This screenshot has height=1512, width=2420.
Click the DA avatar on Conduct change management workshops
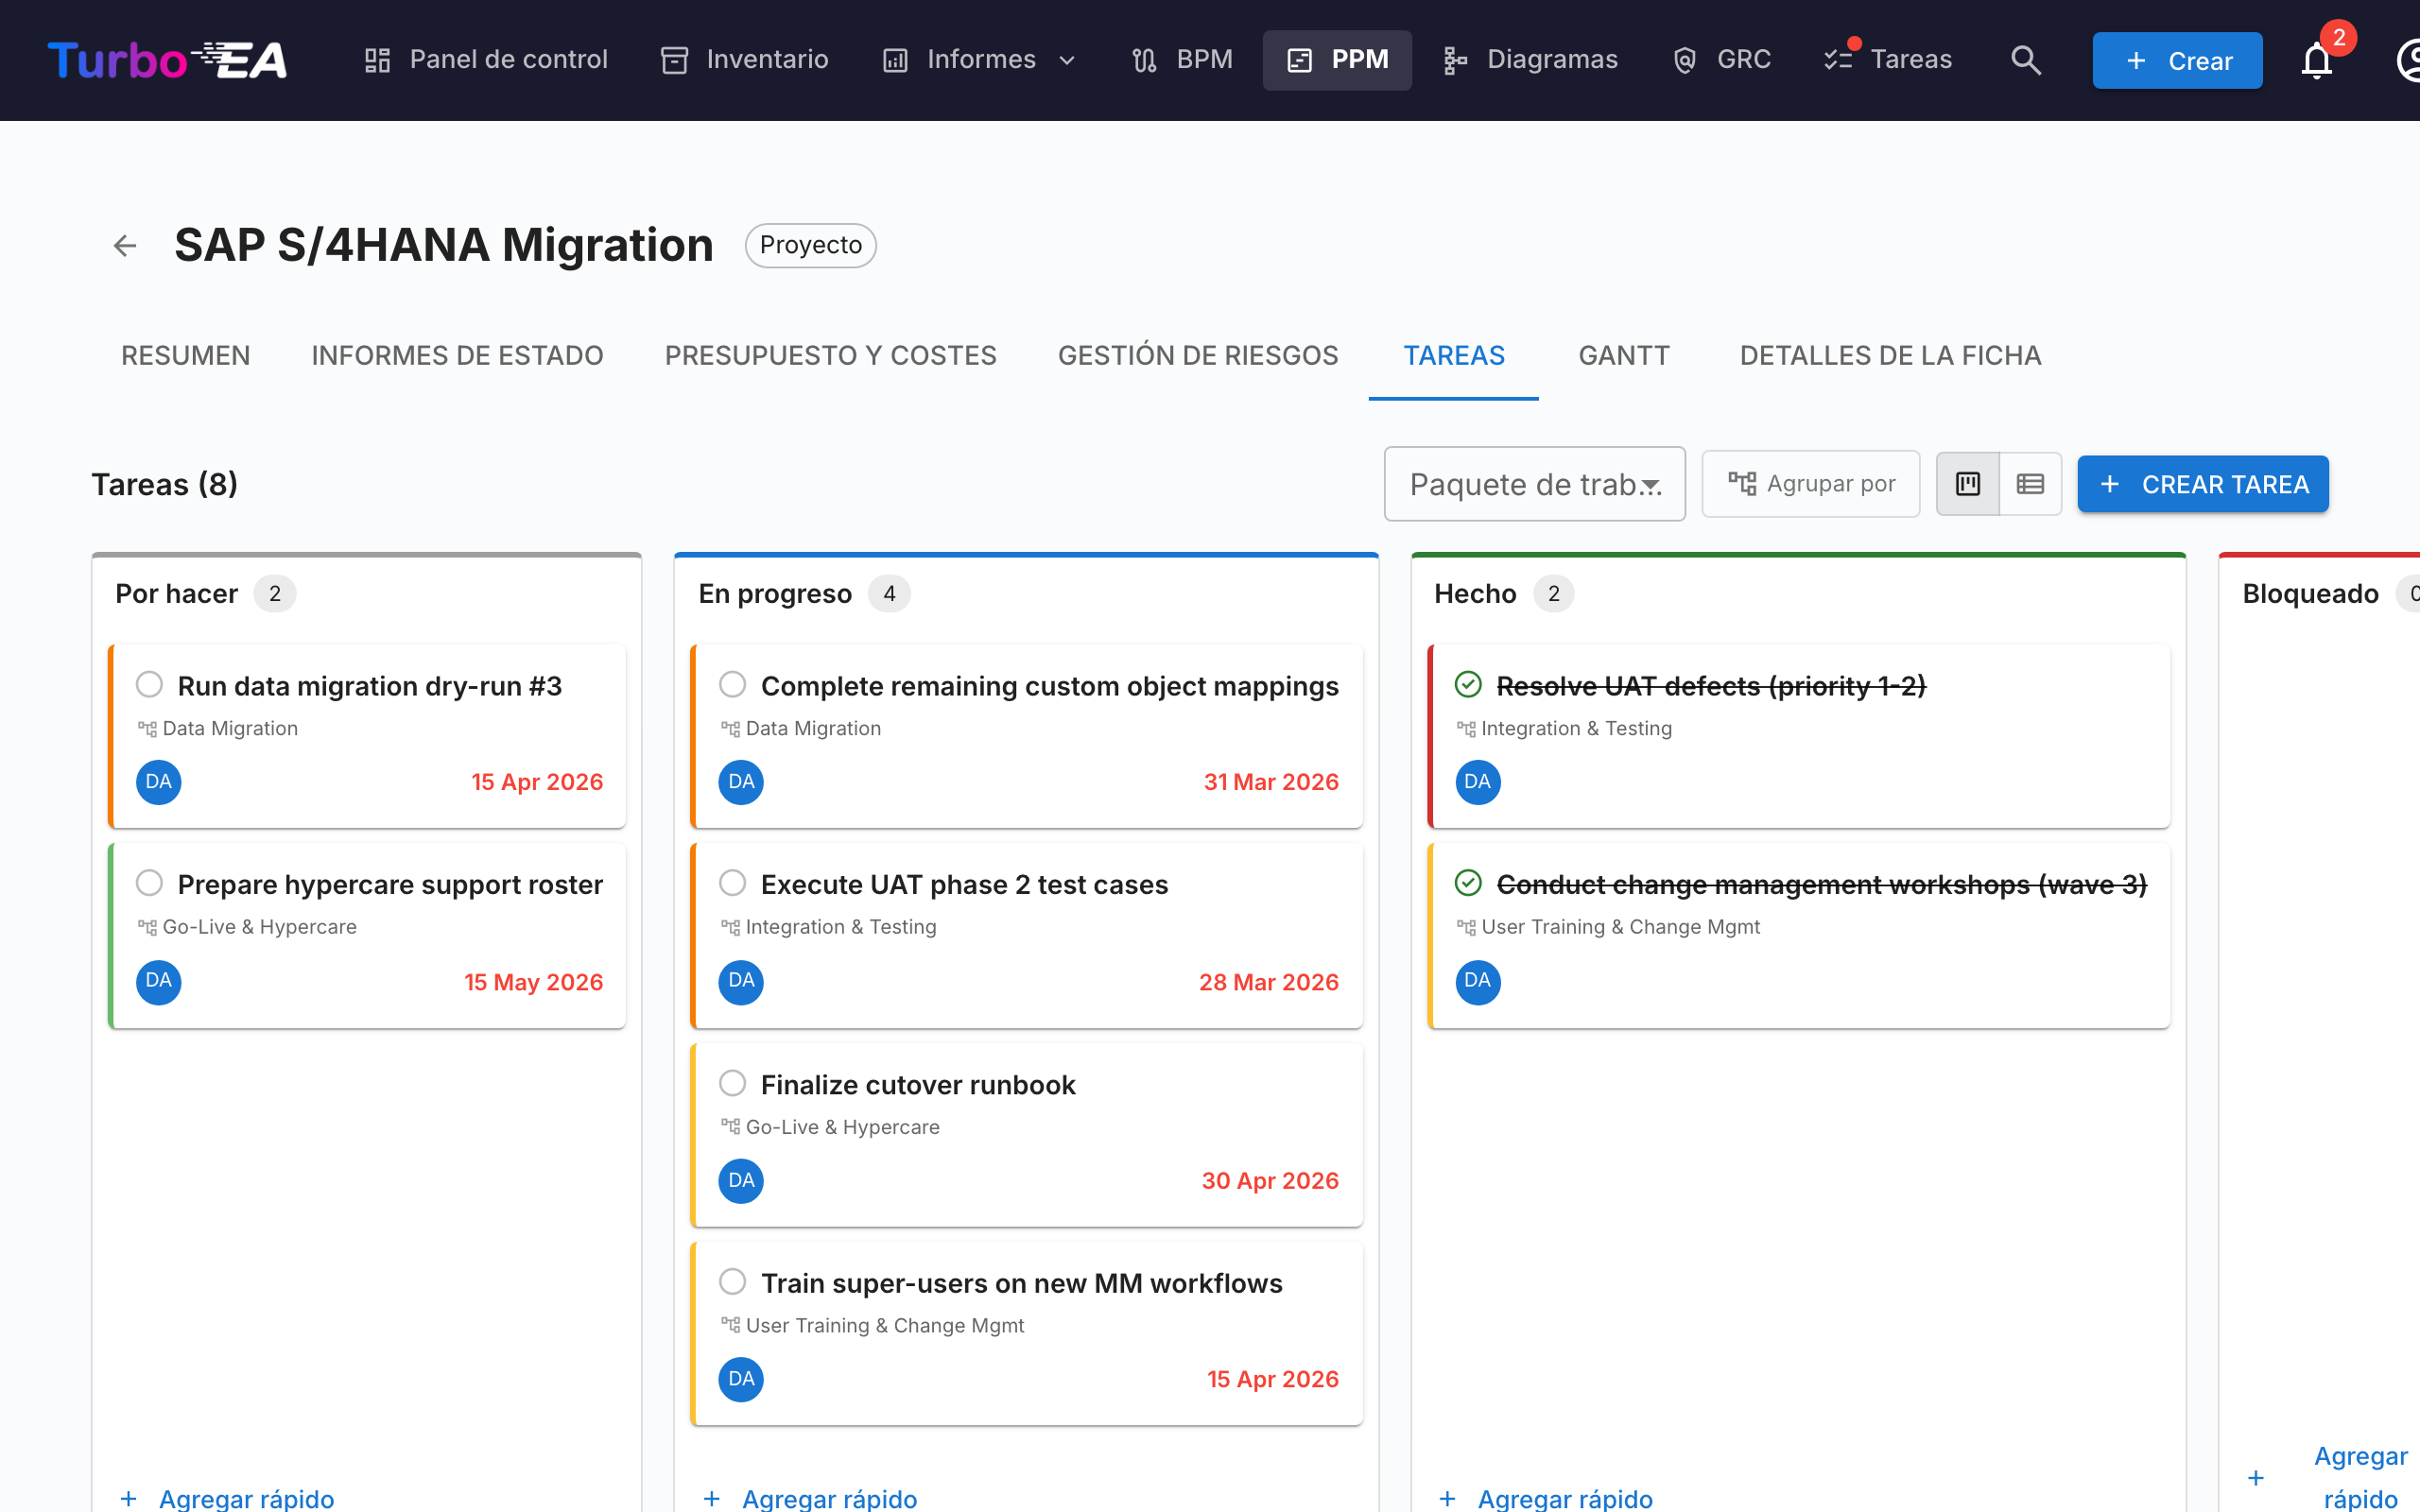pos(1478,981)
